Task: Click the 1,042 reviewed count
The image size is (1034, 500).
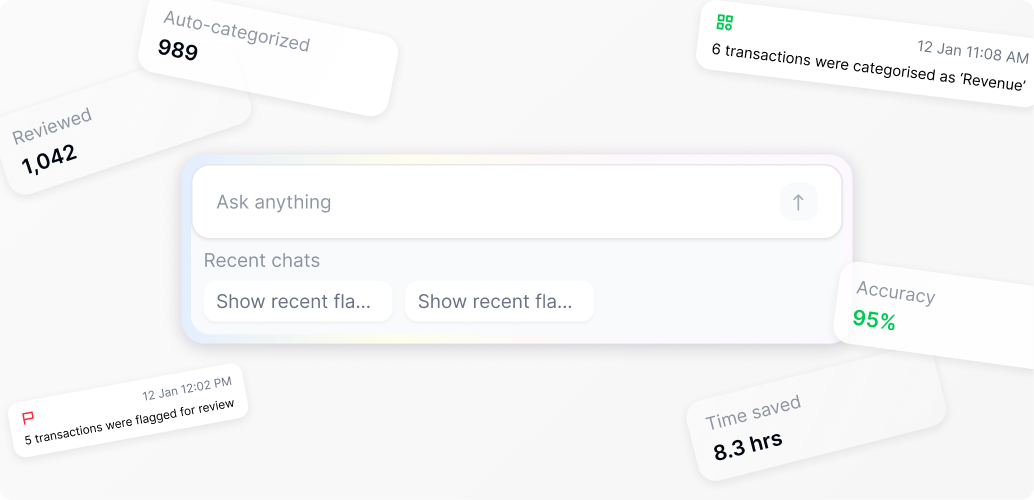Action: tap(49, 158)
